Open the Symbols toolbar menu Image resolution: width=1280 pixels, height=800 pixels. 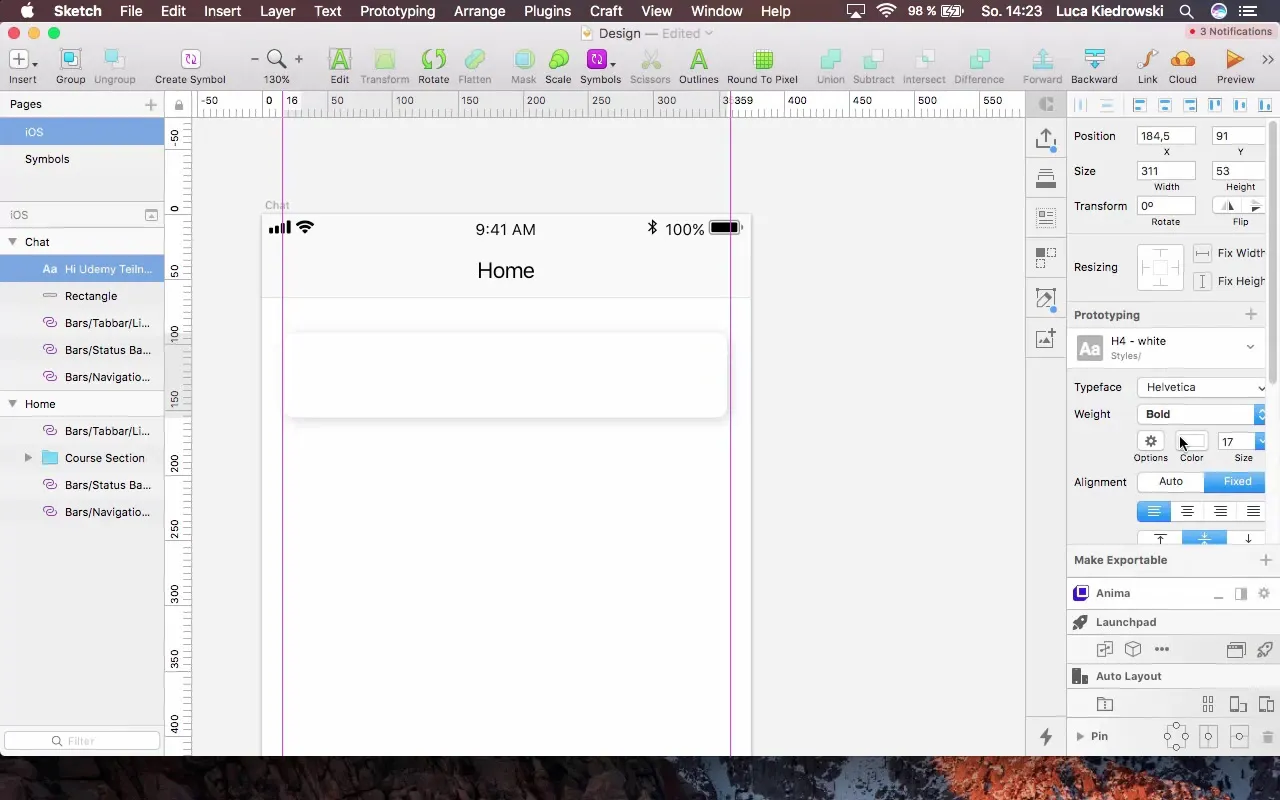tap(600, 60)
